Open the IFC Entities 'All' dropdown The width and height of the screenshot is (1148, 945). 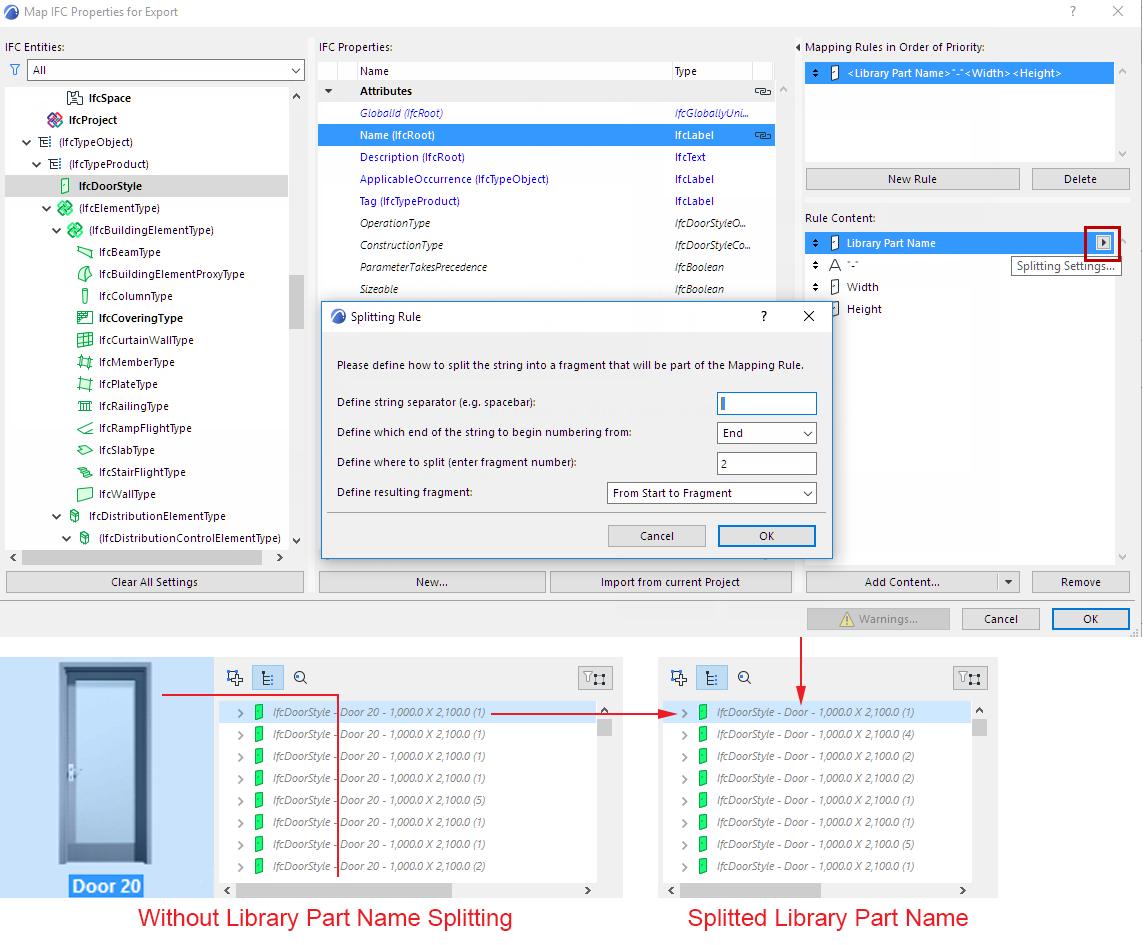[166, 70]
